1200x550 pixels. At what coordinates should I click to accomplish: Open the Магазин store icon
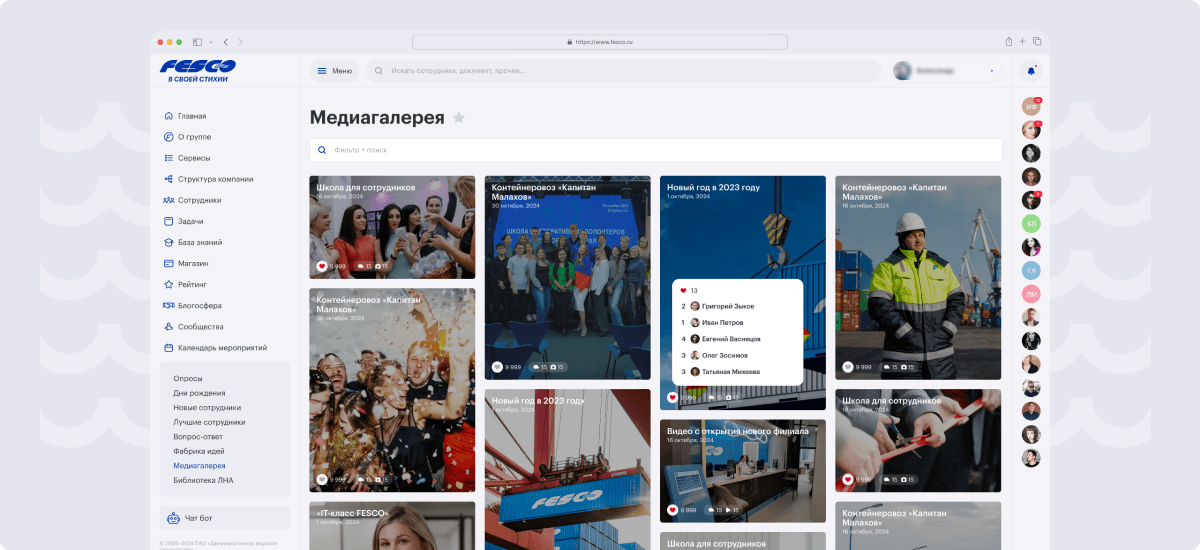pos(168,263)
